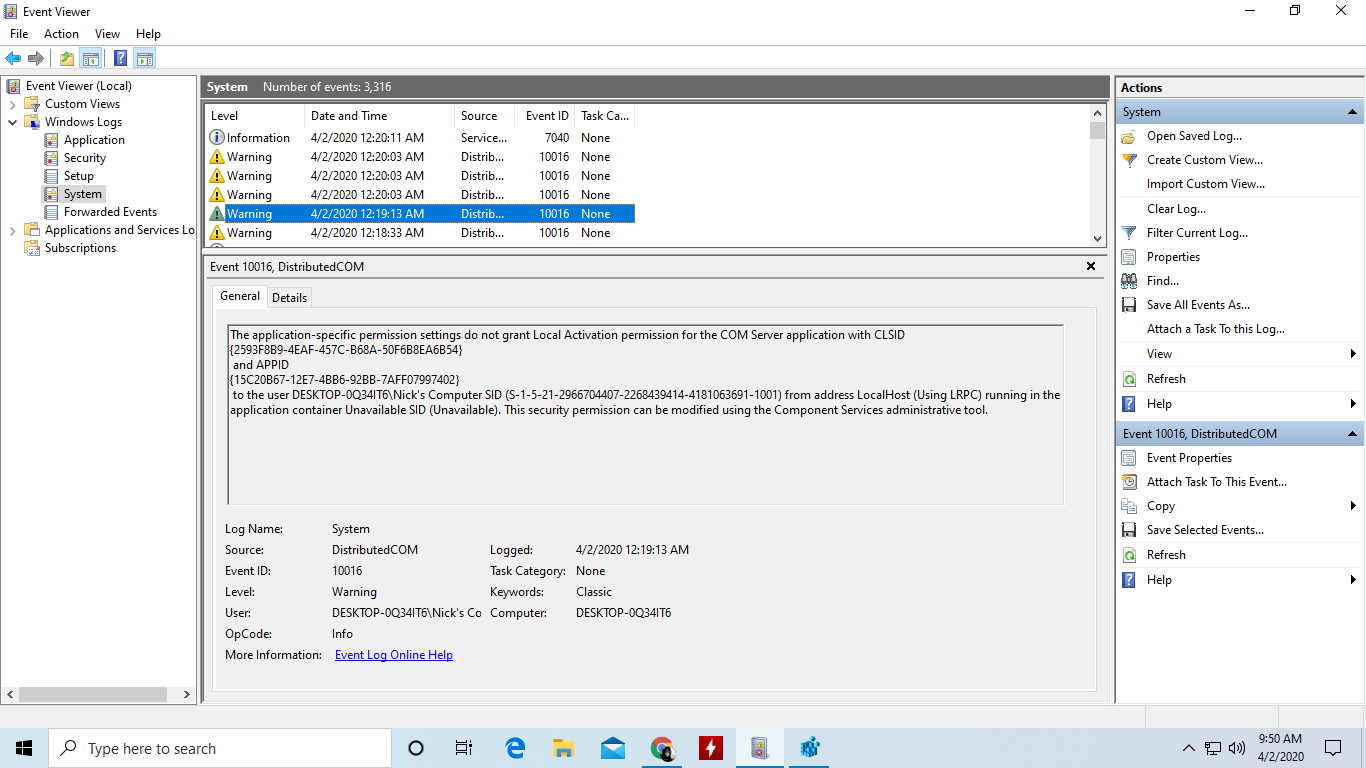Click the Up One Level folder icon

(67, 58)
